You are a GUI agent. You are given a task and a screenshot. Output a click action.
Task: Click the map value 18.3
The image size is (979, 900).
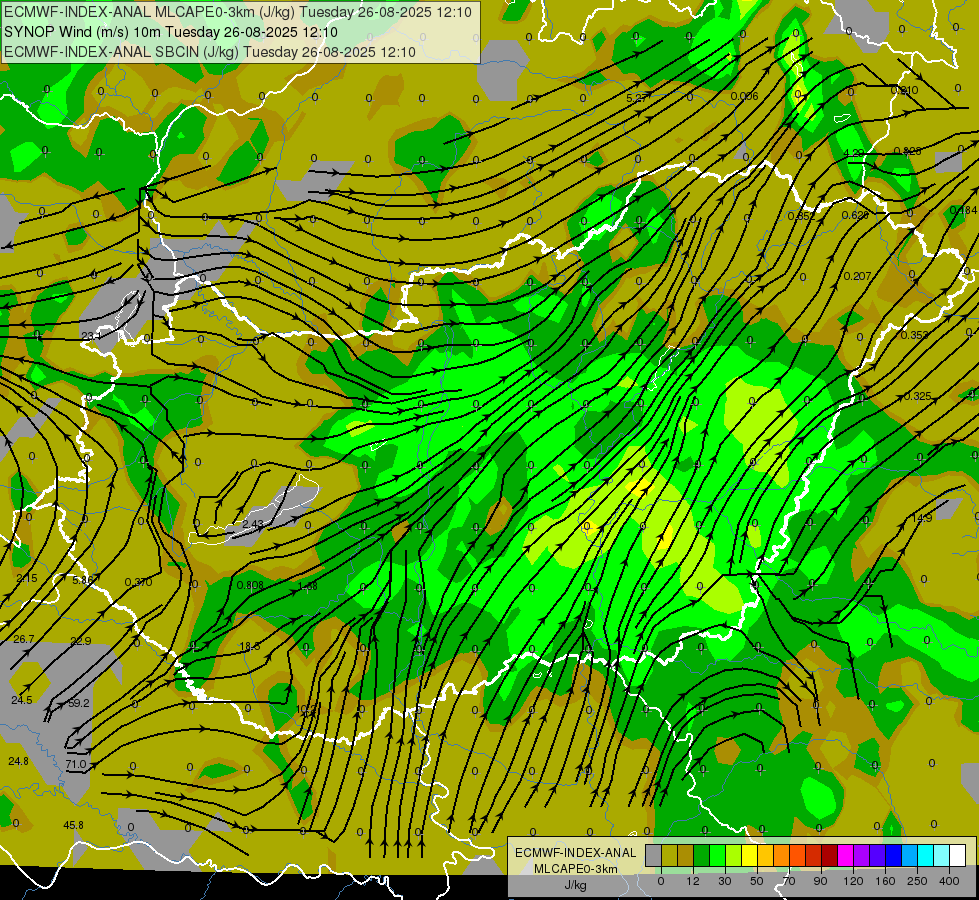click(250, 646)
